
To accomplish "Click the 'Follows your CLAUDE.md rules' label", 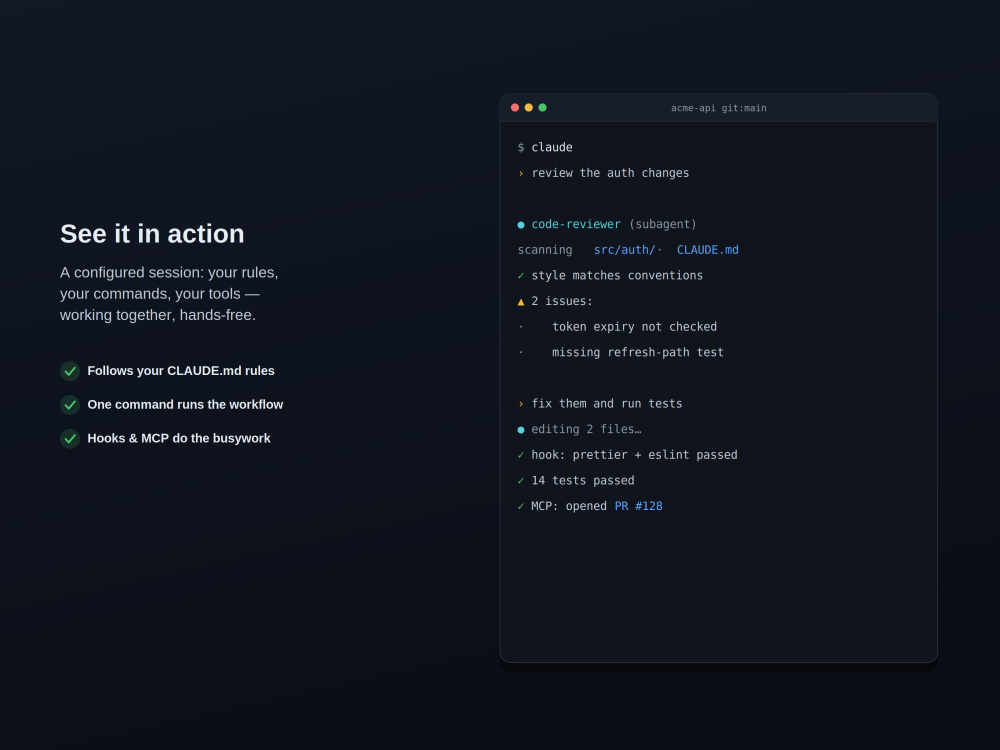I will coord(181,371).
